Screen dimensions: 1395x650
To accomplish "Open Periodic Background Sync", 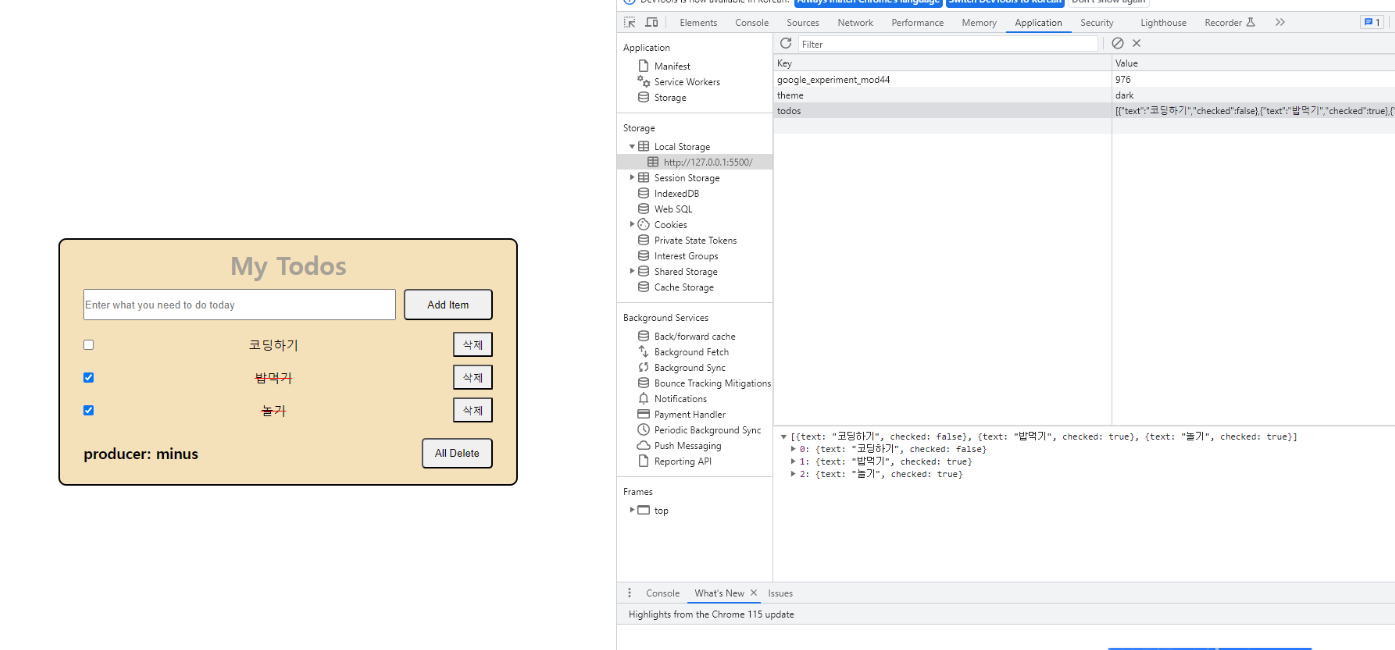I will coord(707,430).
